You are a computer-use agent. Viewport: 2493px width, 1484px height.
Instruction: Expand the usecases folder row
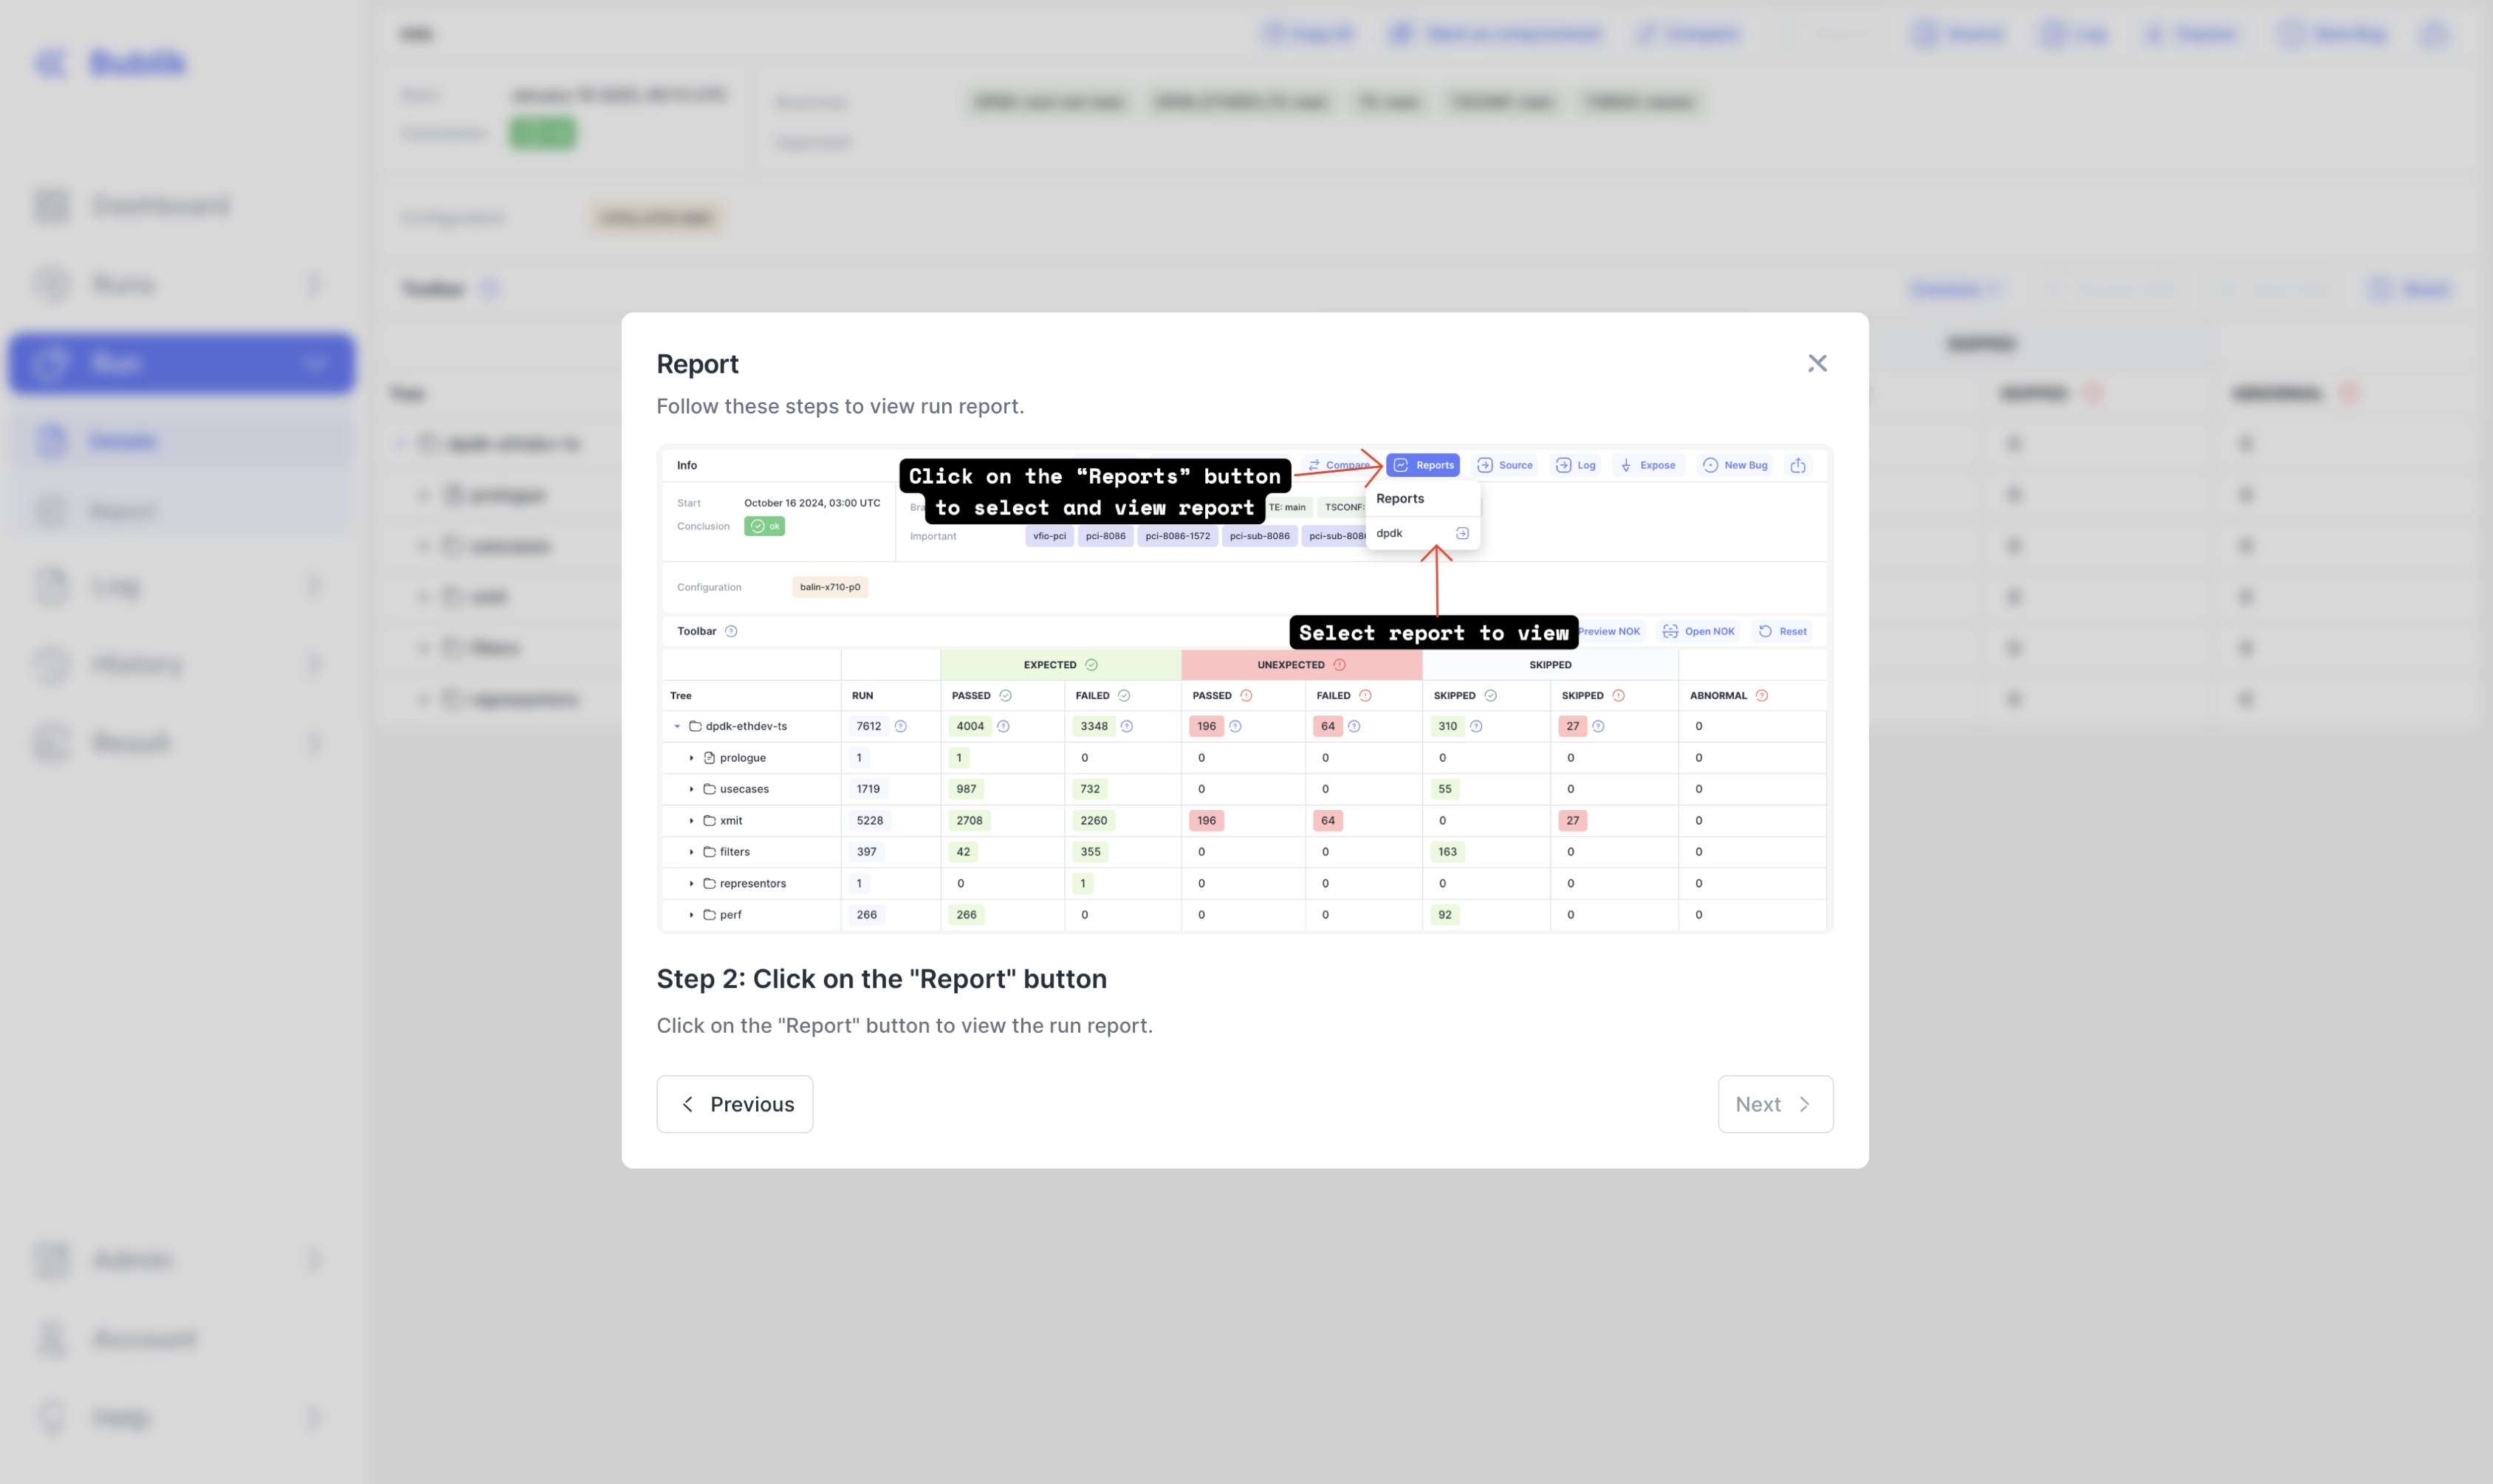(x=691, y=789)
